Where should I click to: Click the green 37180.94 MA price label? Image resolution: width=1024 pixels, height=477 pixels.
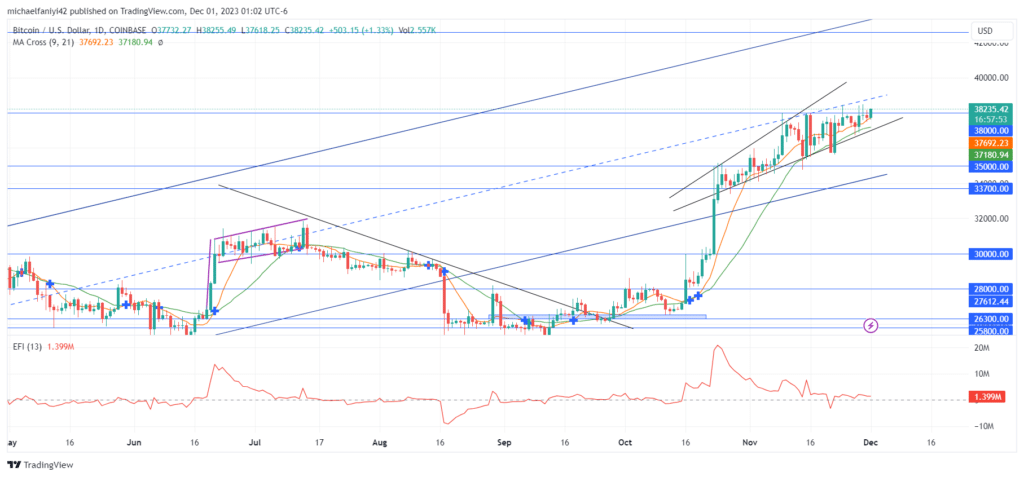[991, 155]
